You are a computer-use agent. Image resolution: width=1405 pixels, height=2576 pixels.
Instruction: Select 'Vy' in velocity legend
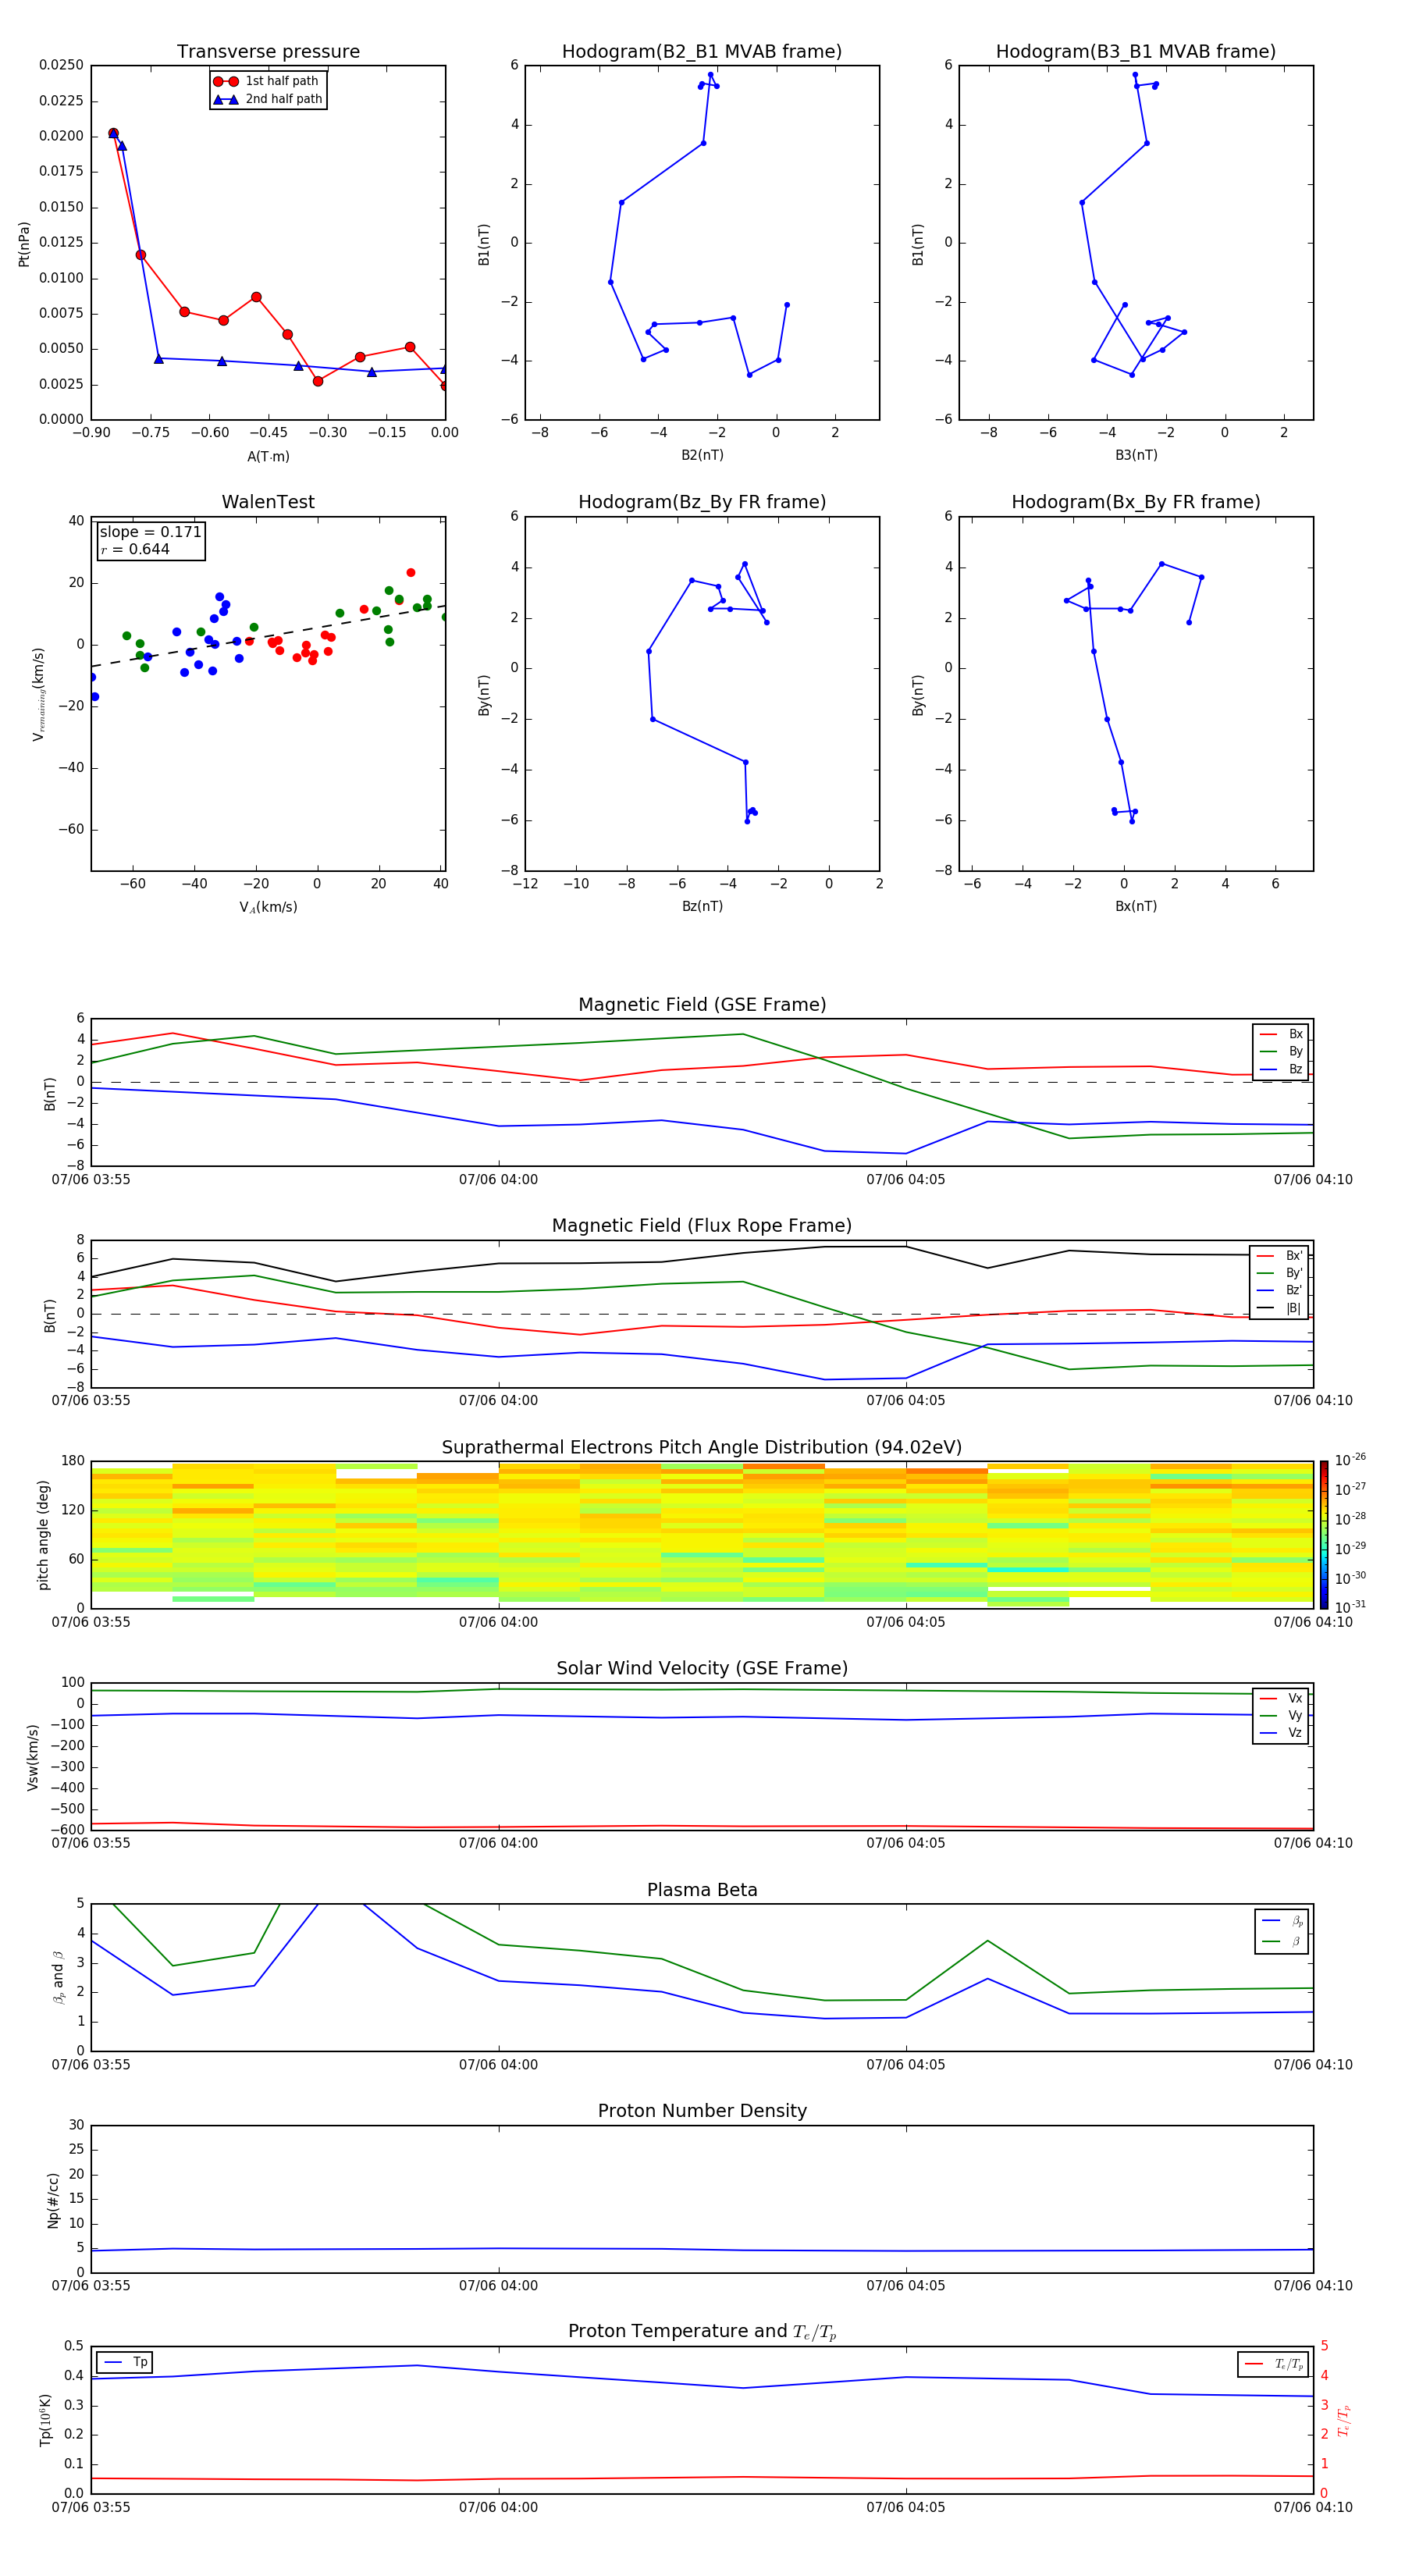tap(1281, 1716)
